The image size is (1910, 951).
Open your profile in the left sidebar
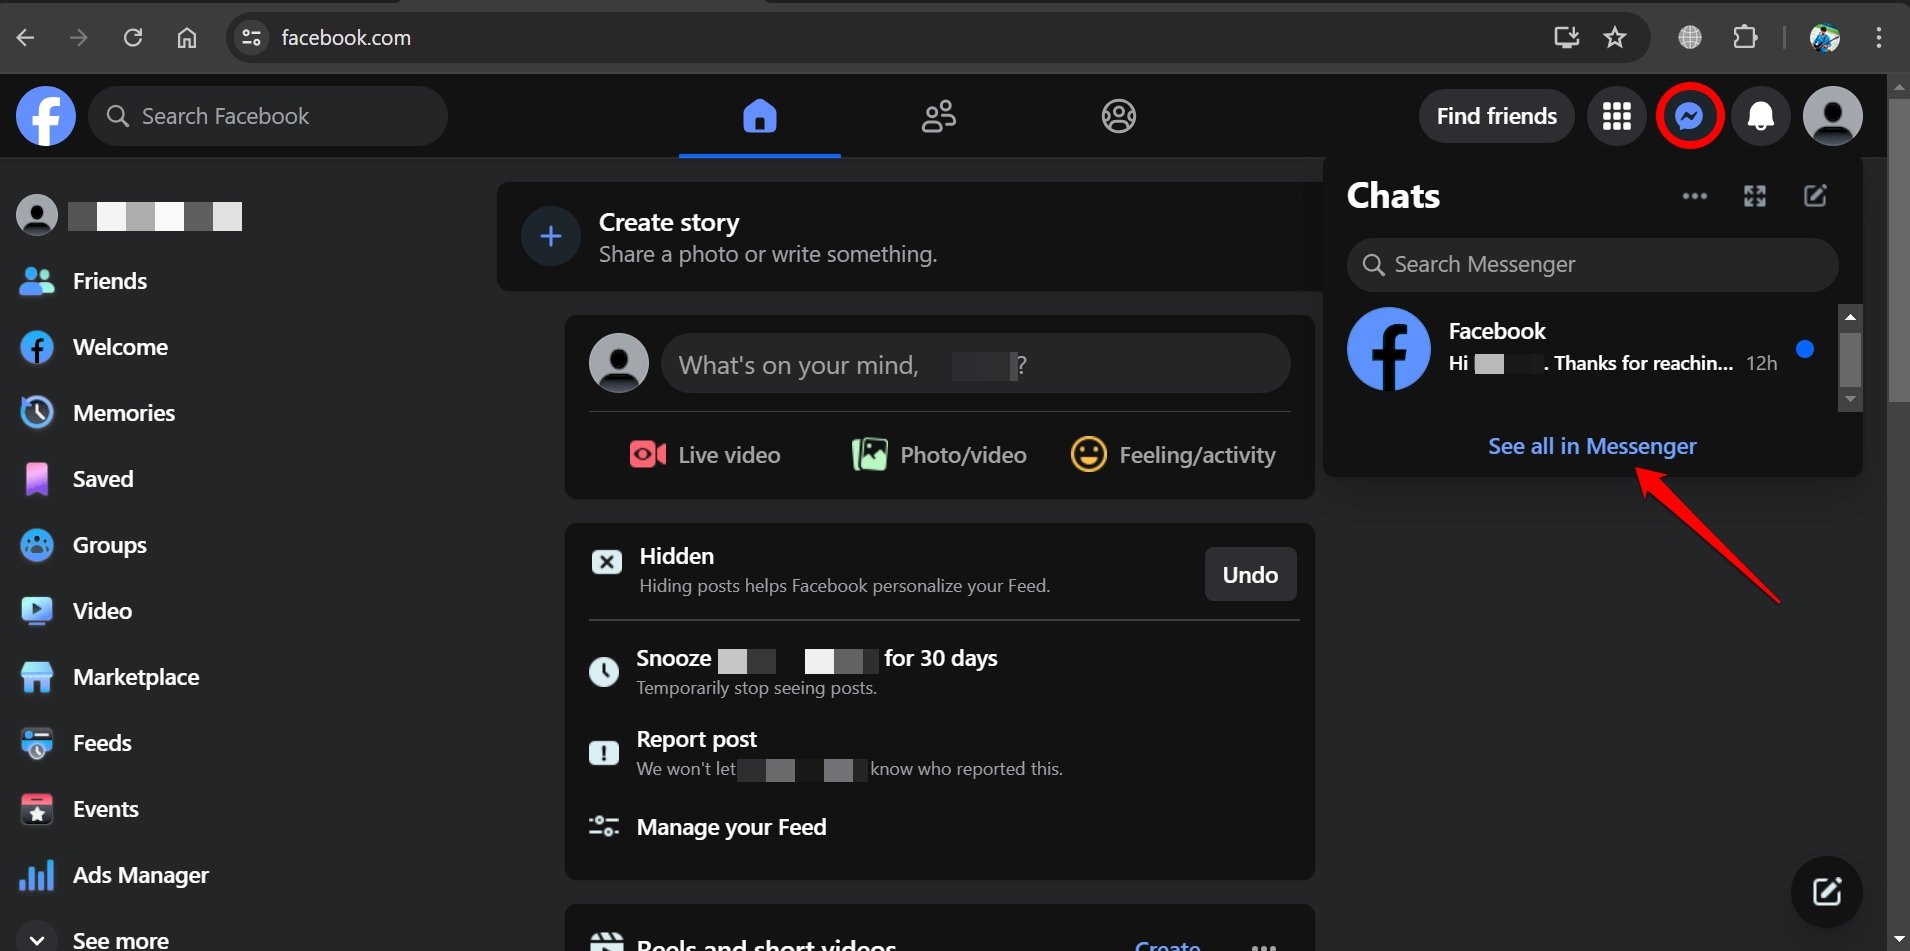(x=129, y=215)
